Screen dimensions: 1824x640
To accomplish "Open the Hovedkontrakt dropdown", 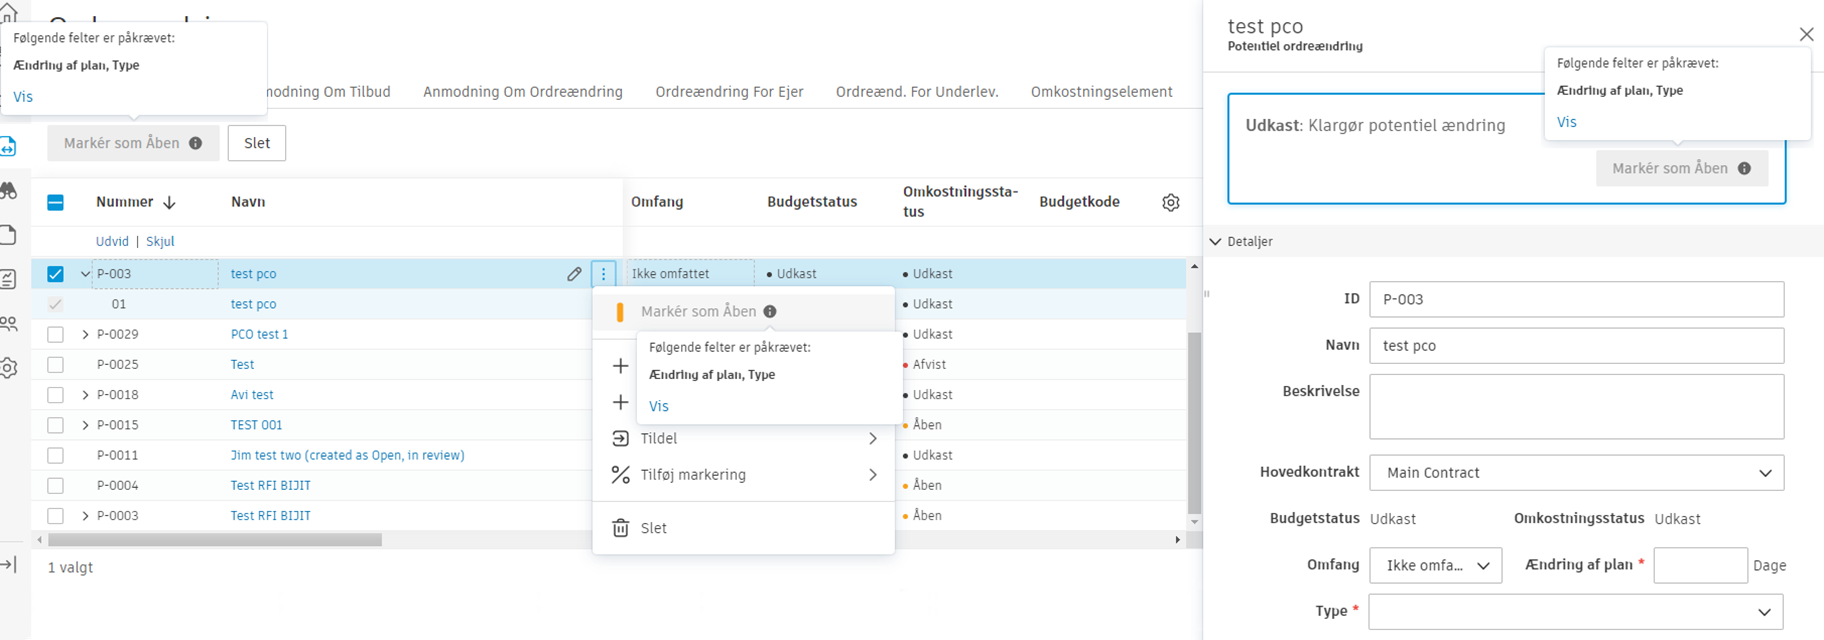I will click(1576, 473).
